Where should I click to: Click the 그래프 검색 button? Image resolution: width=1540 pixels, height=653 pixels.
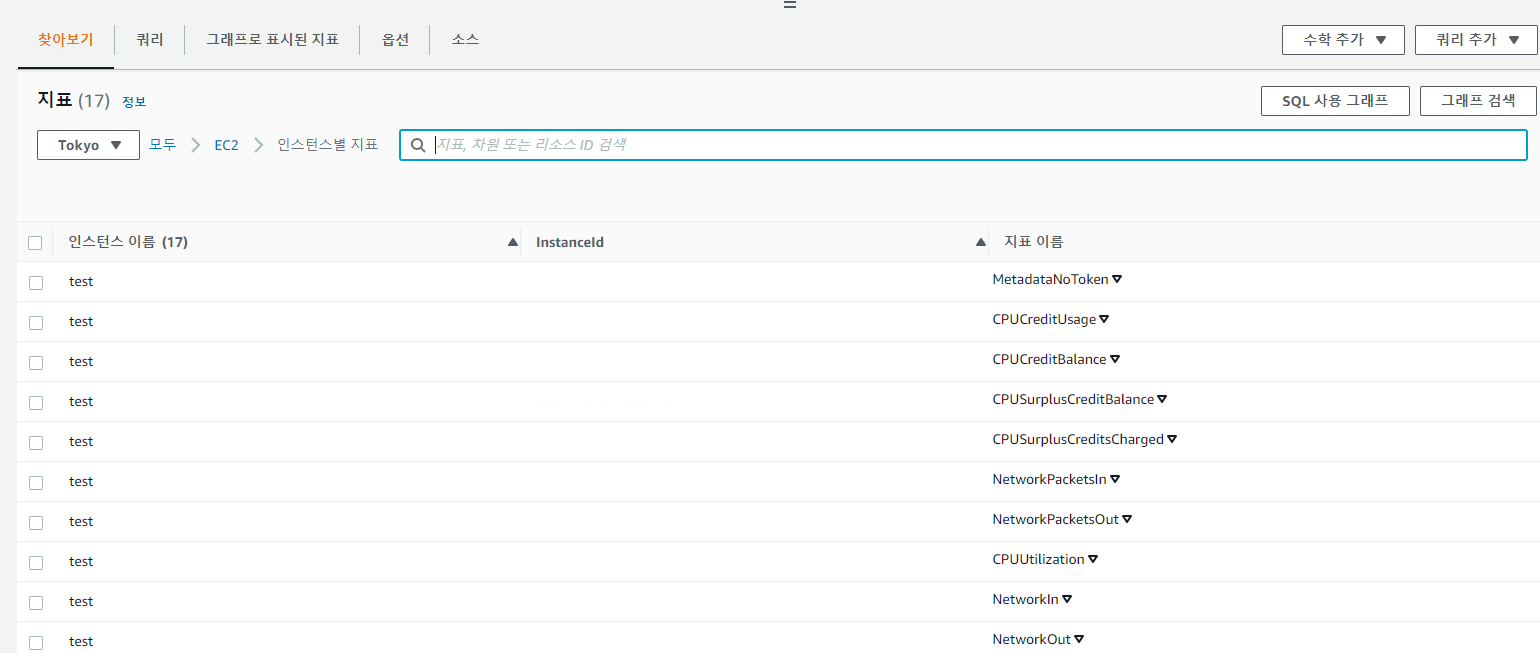click(1478, 100)
